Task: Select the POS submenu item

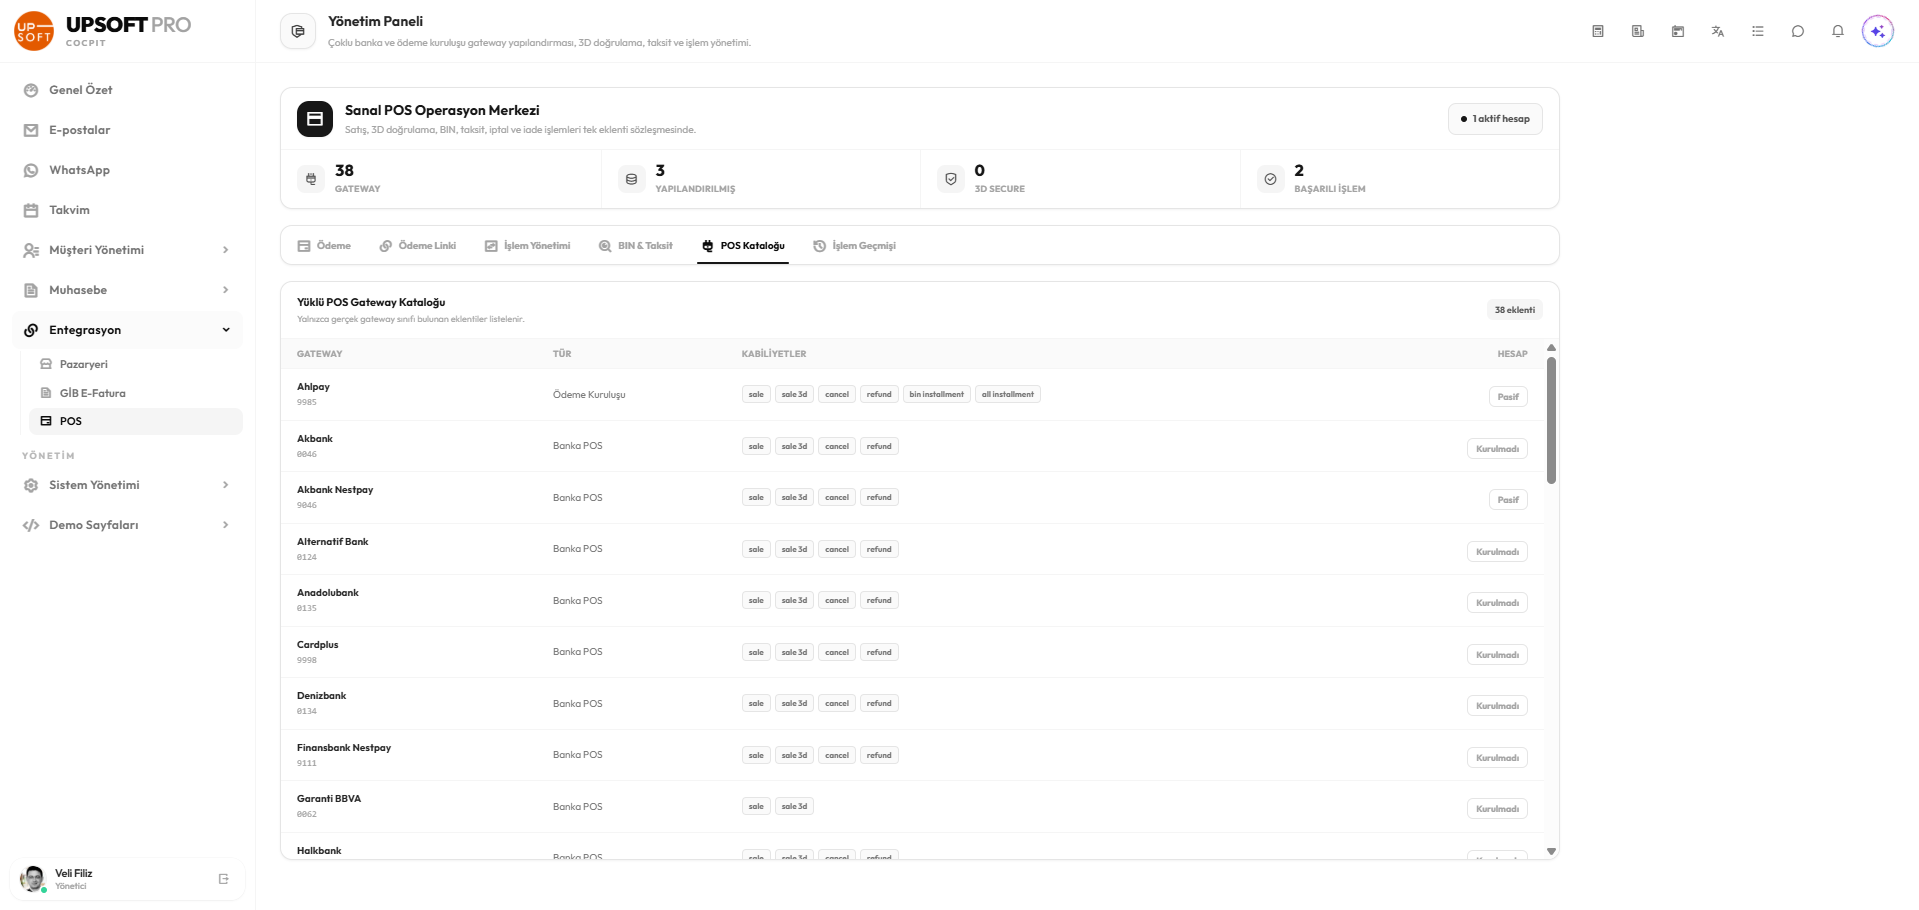Action: pyautogui.click(x=136, y=421)
